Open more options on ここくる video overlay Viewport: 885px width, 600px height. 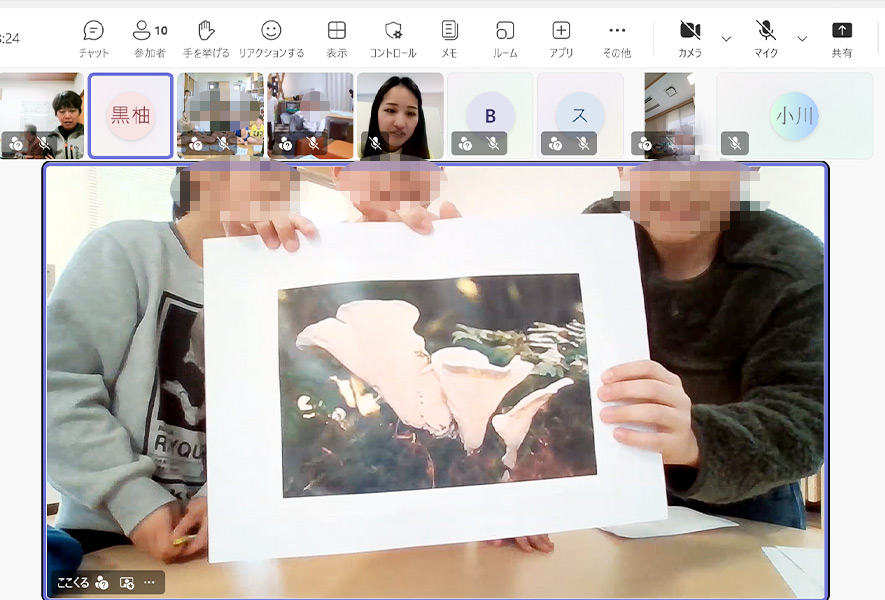pyautogui.click(x=149, y=583)
